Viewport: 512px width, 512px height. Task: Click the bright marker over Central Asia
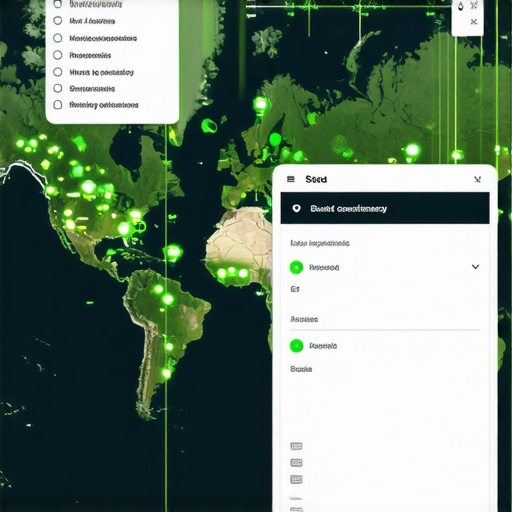tap(412, 150)
